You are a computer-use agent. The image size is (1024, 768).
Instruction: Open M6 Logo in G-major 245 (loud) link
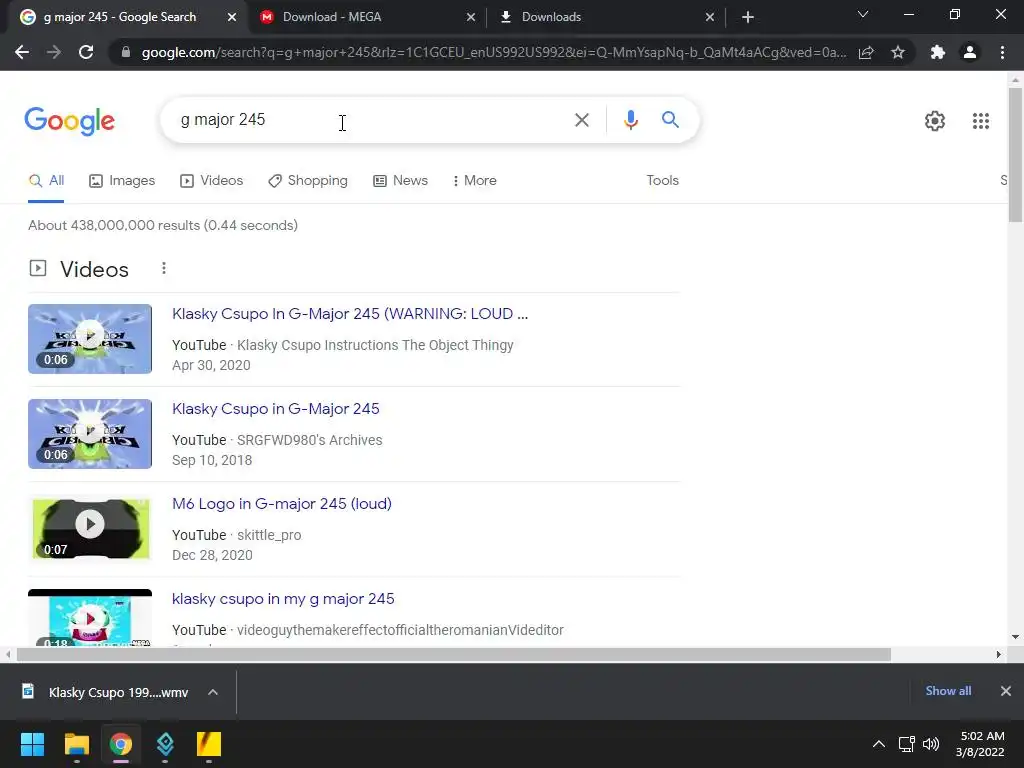click(x=281, y=504)
